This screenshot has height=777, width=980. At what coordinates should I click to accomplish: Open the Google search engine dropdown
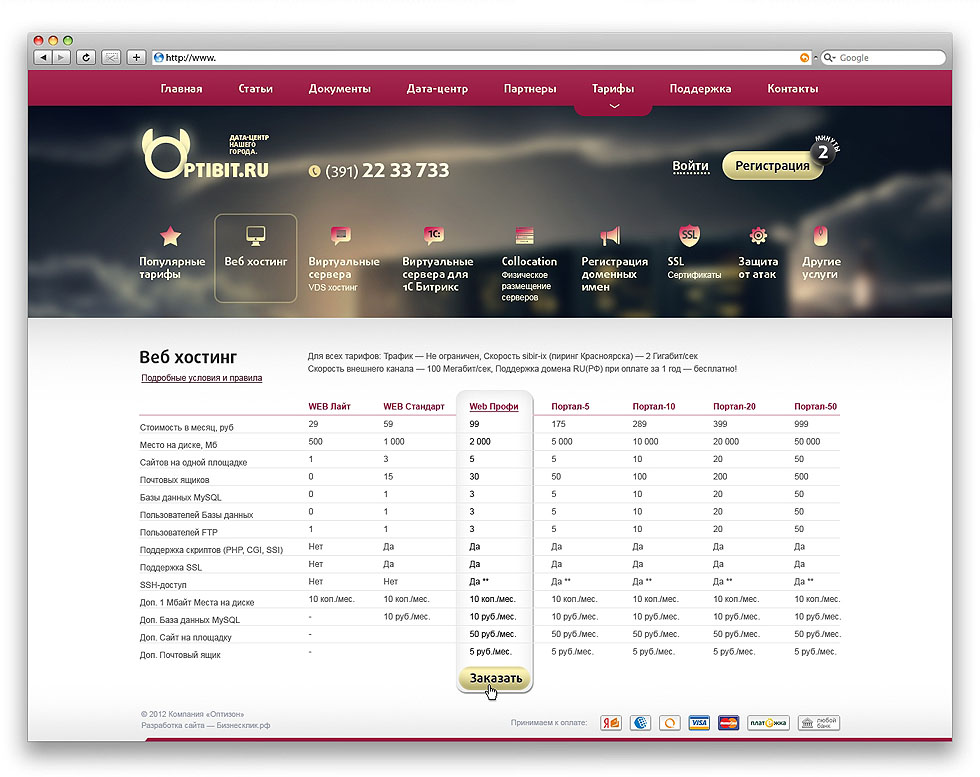pyautogui.click(x=830, y=58)
